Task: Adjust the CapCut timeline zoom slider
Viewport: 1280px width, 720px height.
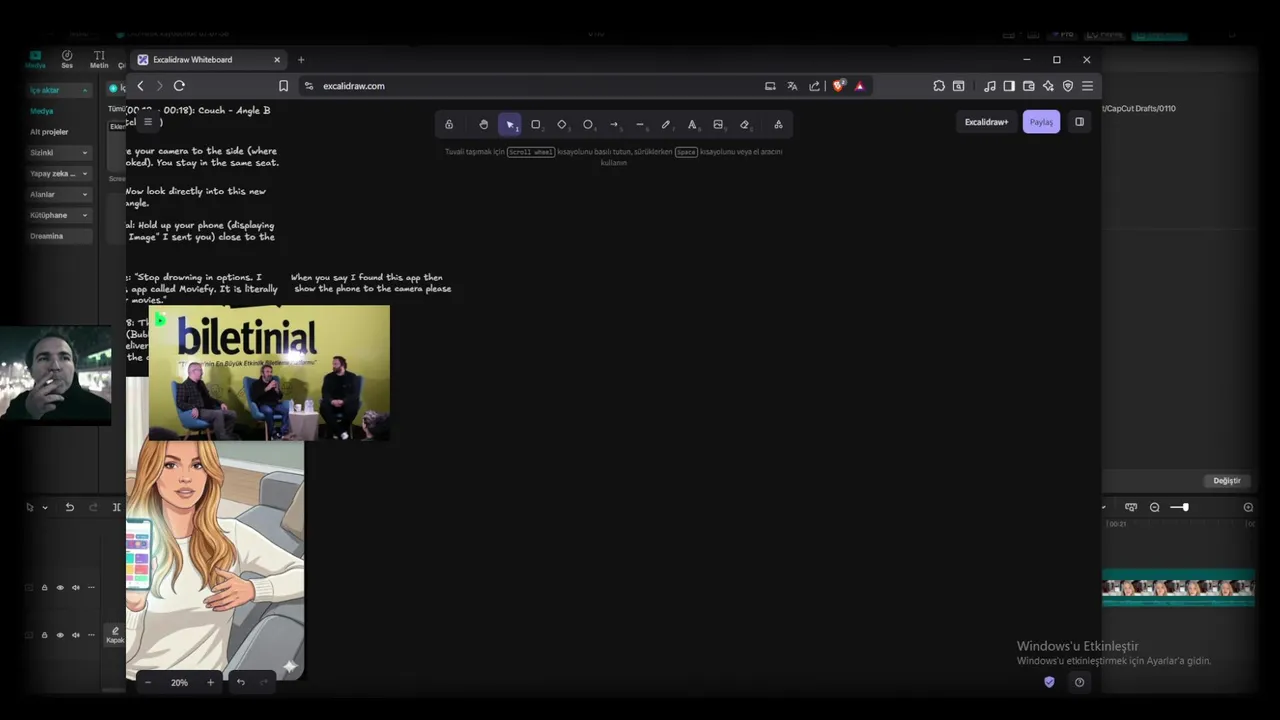Action: [1181, 508]
